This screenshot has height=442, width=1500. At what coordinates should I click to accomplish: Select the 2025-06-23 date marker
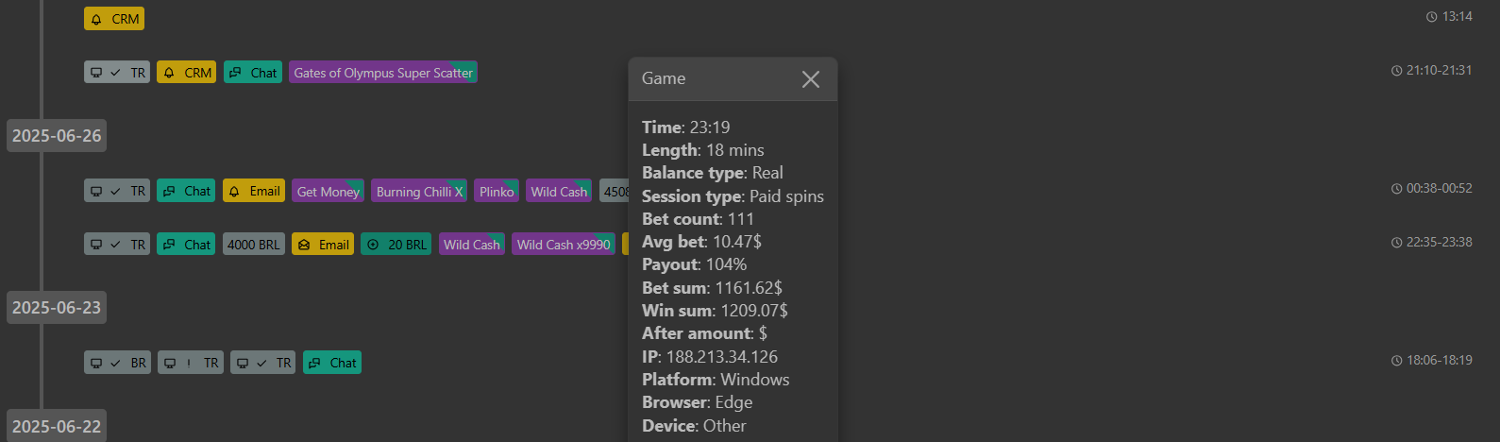click(56, 308)
